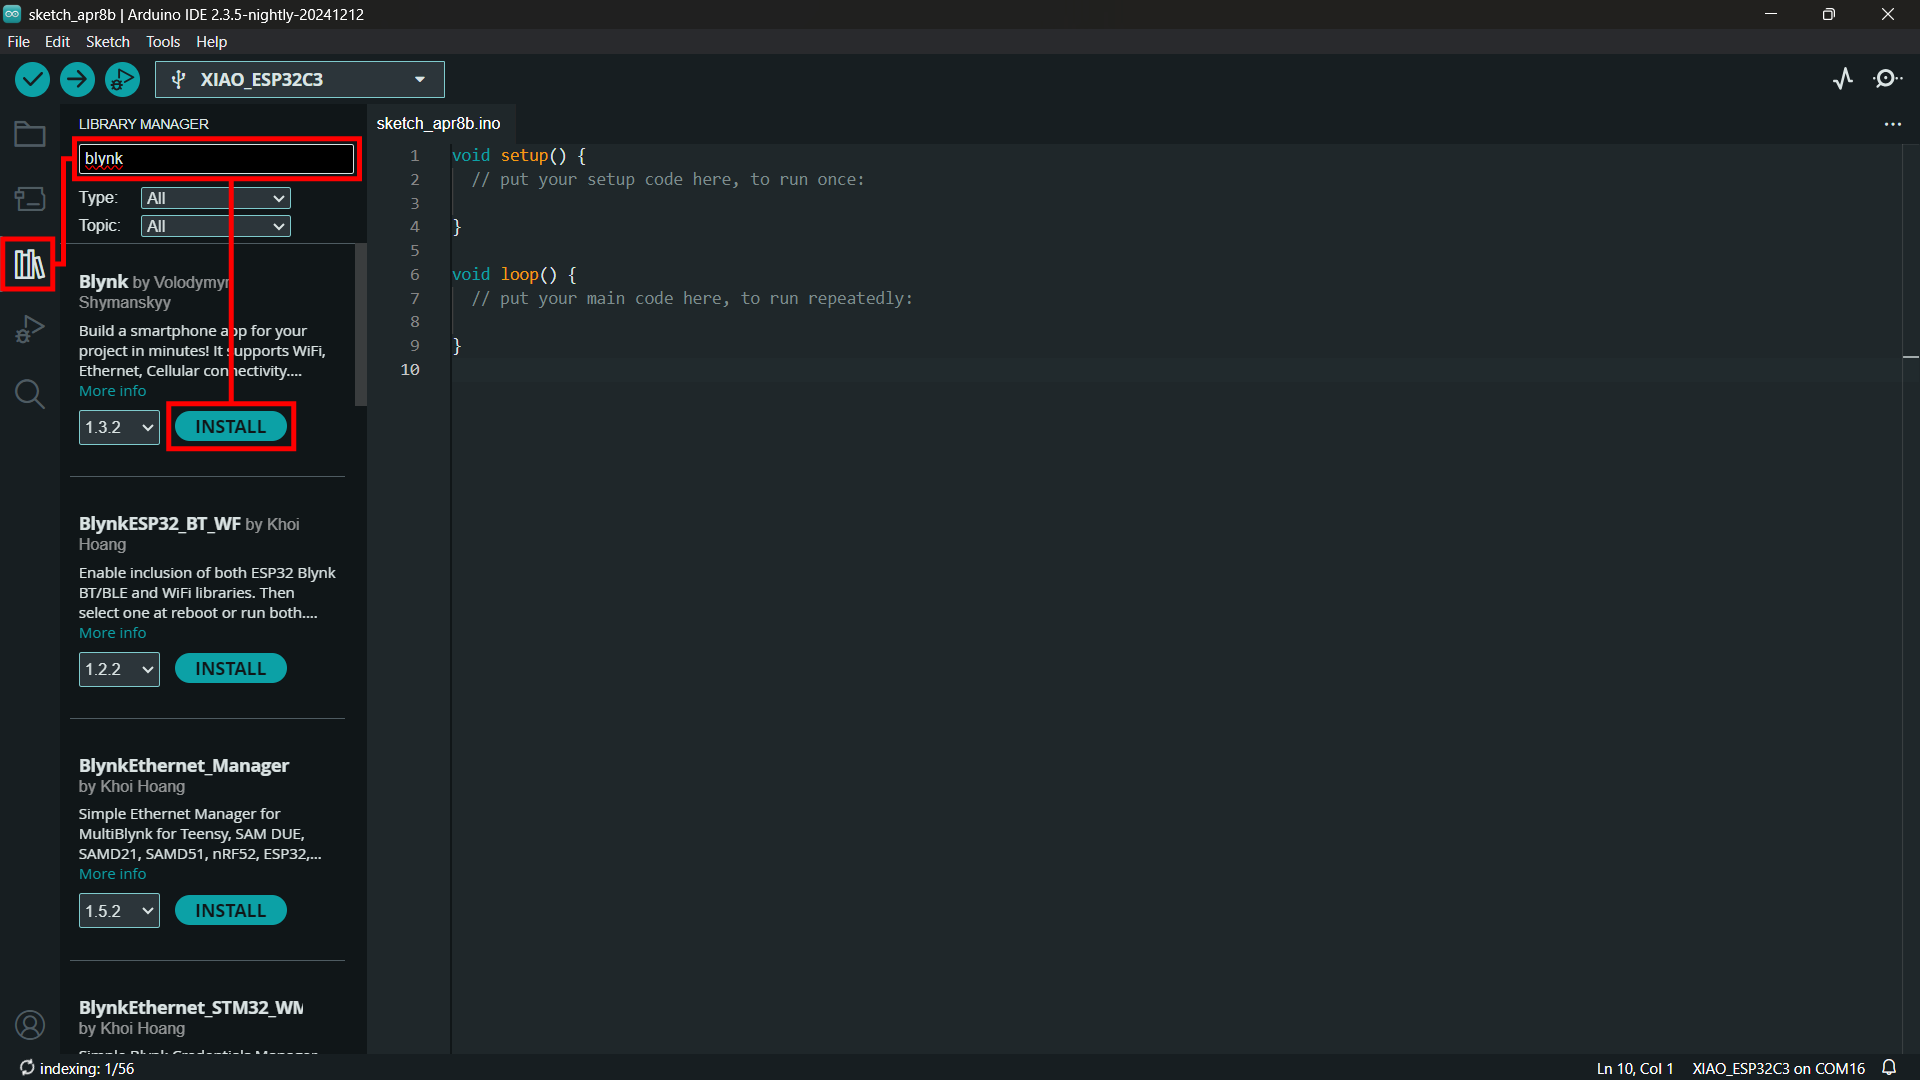Open the Search sidebar panel

tap(30, 394)
